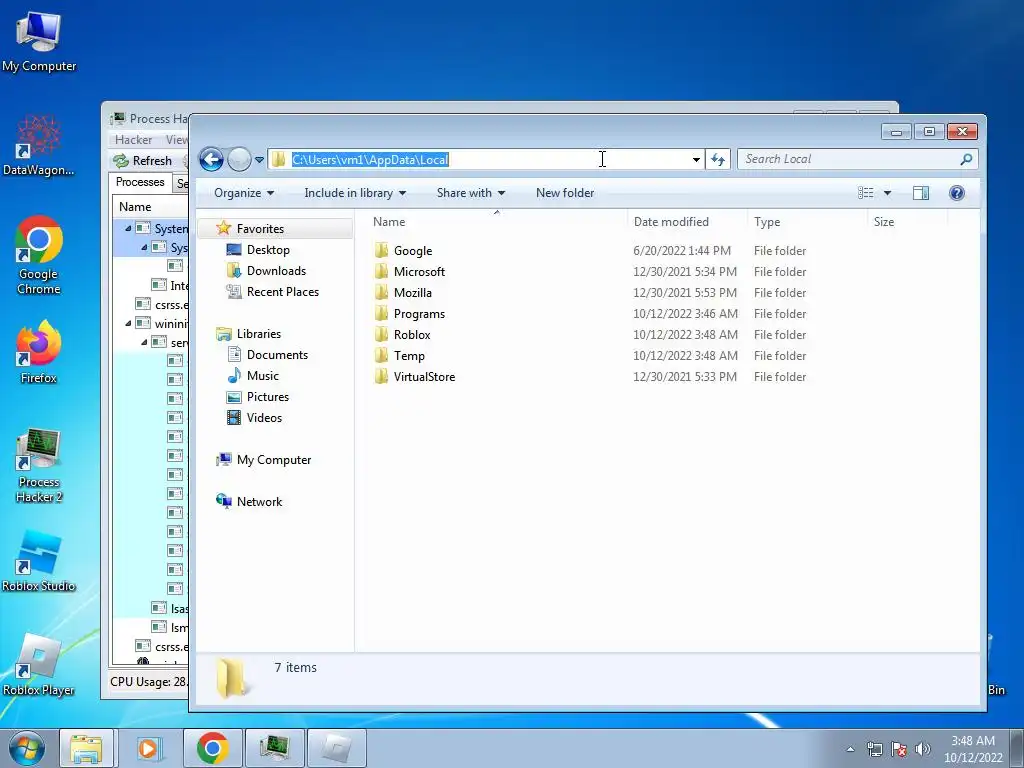Open Windows Explorer taskbar icon
Viewport: 1024px width, 768px height.
tap(86, 748)
